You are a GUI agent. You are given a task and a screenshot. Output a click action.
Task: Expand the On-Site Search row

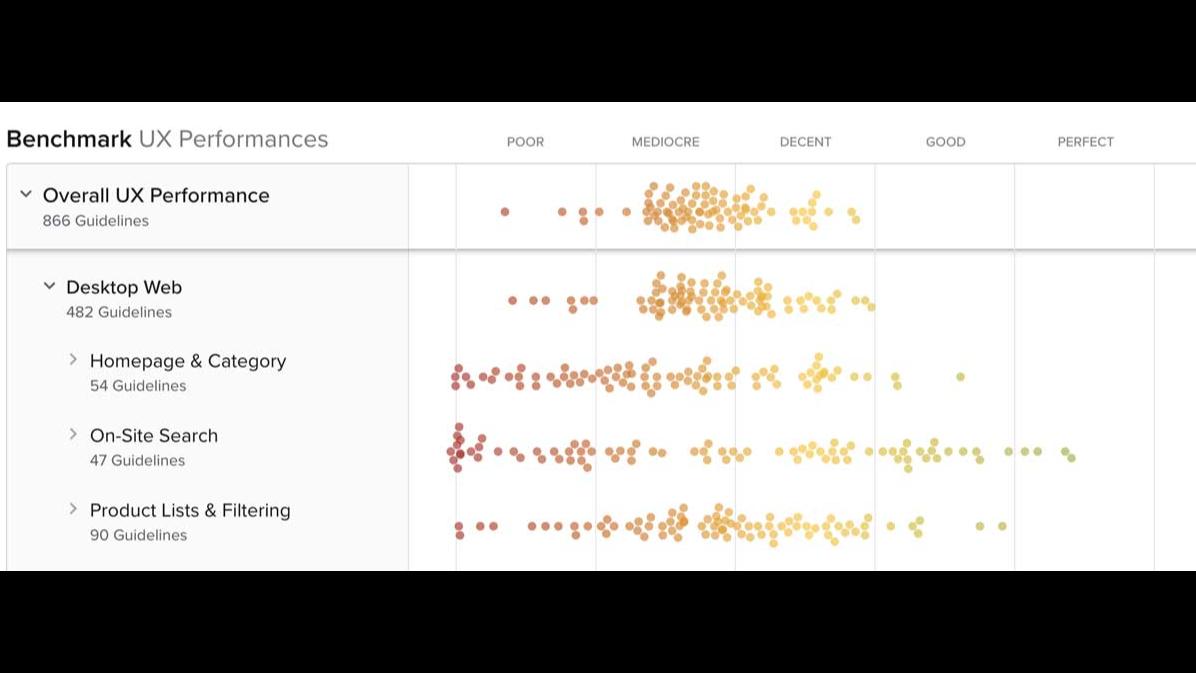click(73, 434)
